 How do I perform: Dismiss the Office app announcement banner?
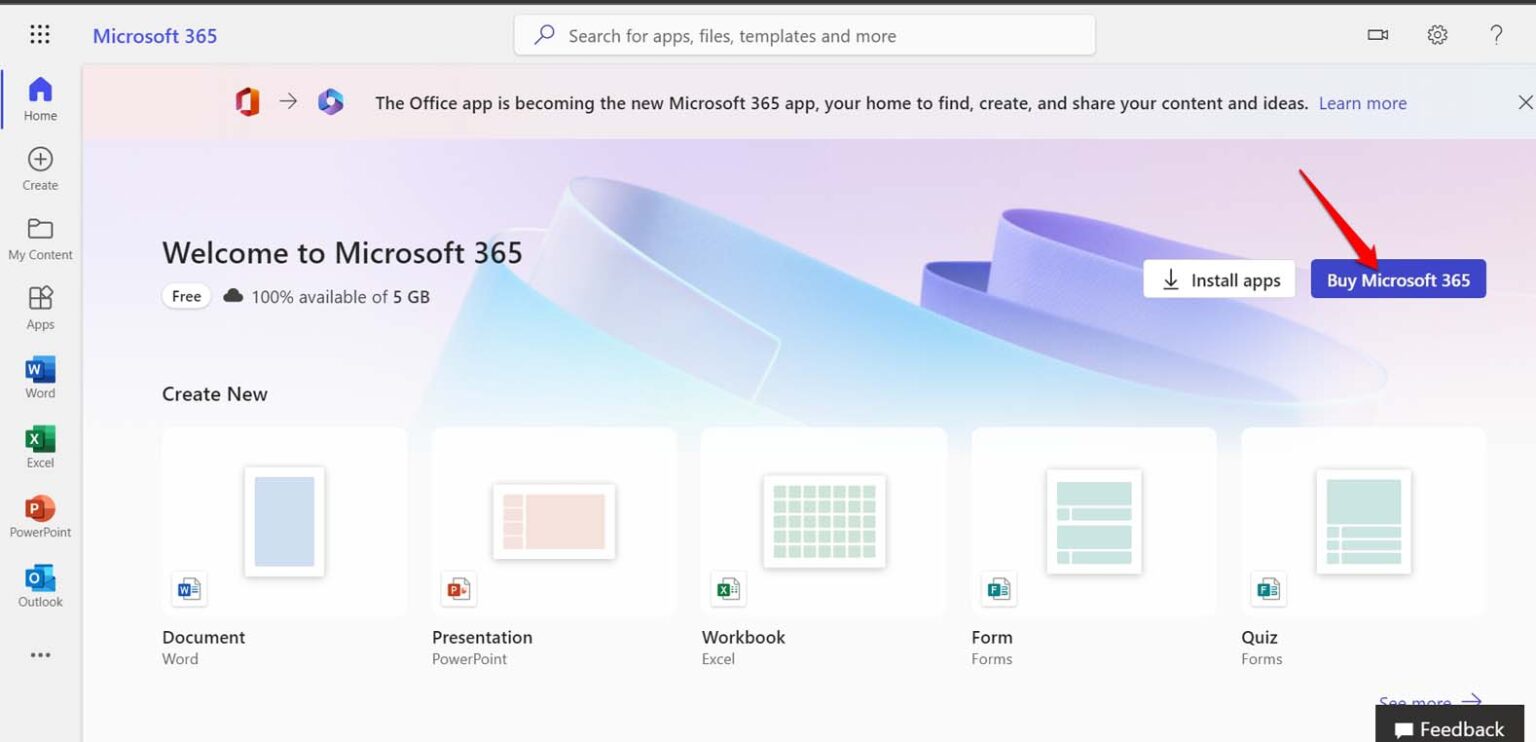[x=1525, y=102]
